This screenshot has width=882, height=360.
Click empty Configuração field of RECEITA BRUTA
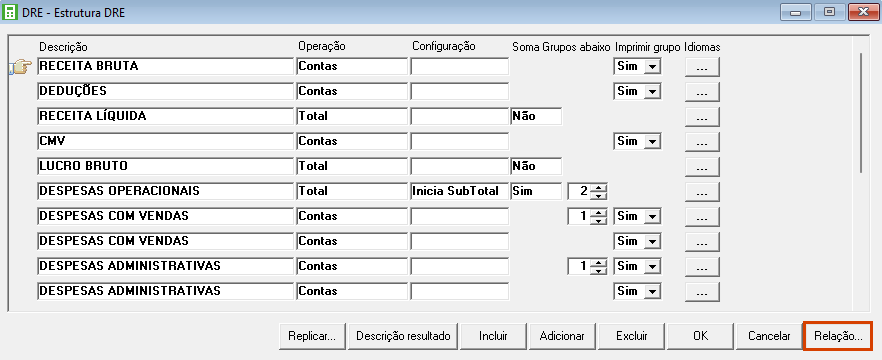tap(460, 66)
